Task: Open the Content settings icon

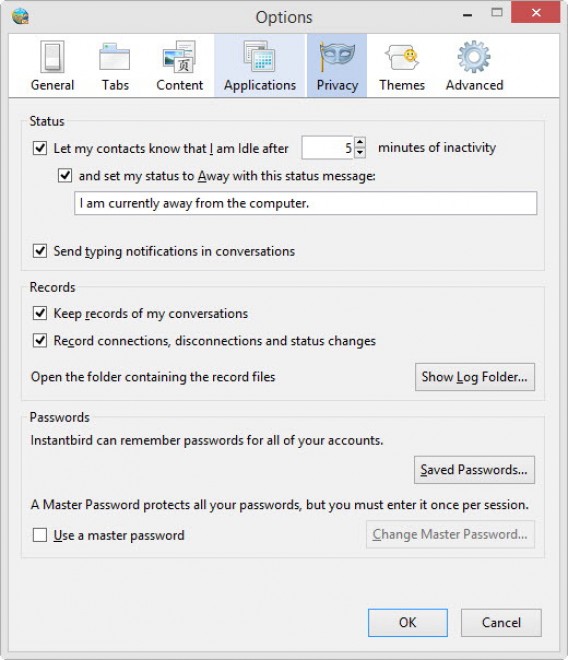Action: coord(179,57)
